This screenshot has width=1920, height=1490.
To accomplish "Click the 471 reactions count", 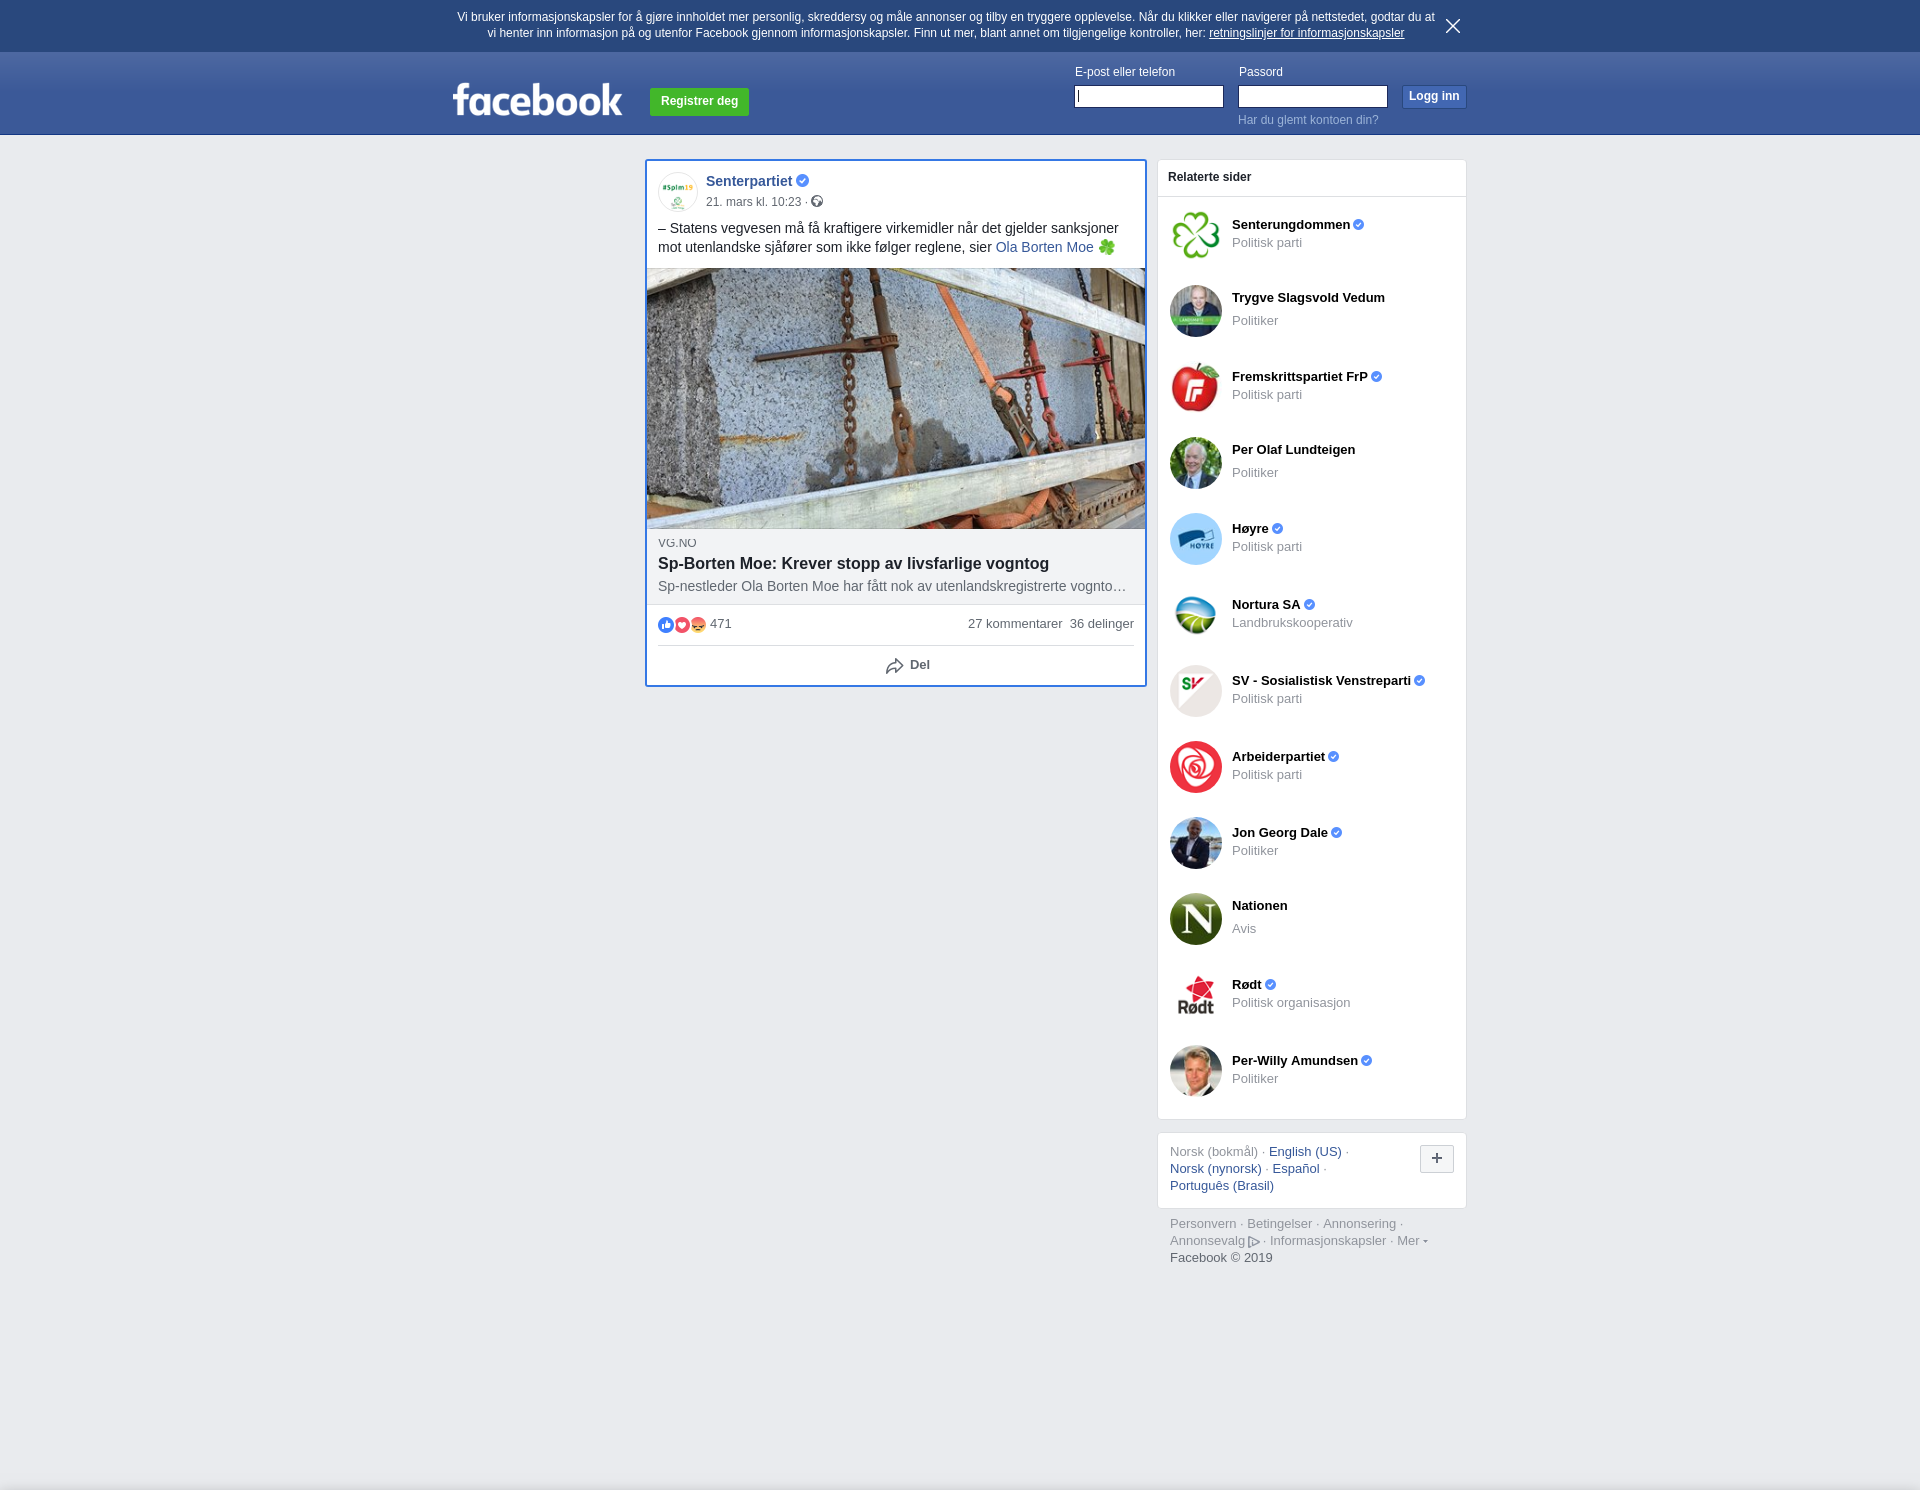I will coord(721,624).
